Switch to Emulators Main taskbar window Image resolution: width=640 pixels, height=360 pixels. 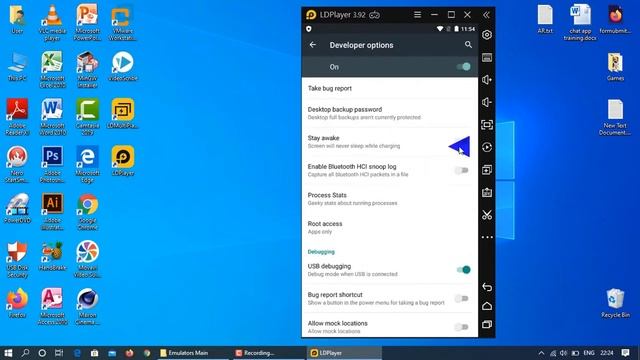pos(193,353)
